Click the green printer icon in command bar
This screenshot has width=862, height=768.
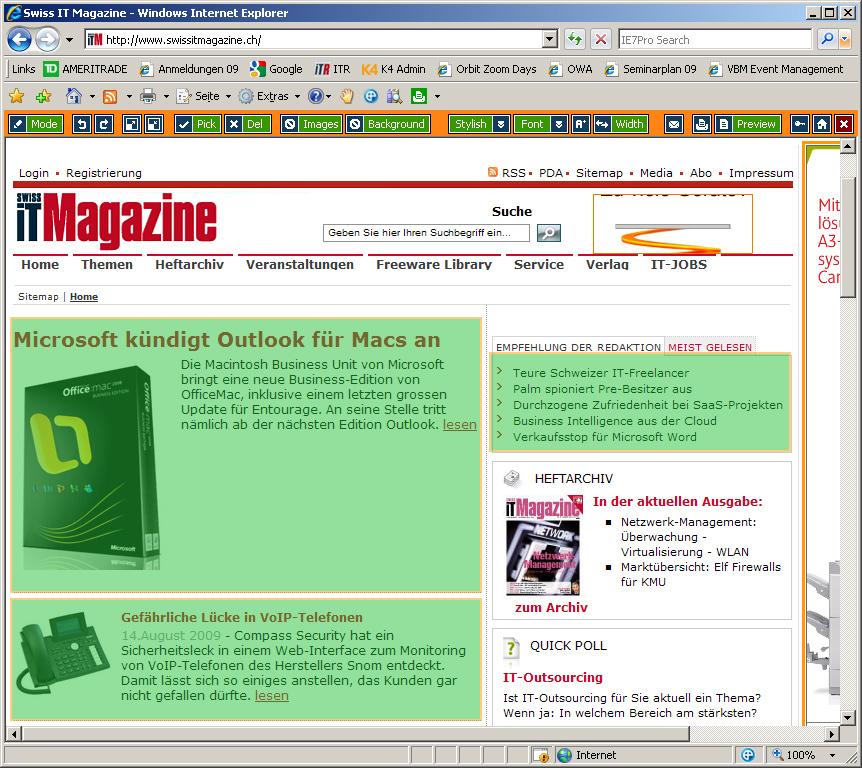coord(419,97)
